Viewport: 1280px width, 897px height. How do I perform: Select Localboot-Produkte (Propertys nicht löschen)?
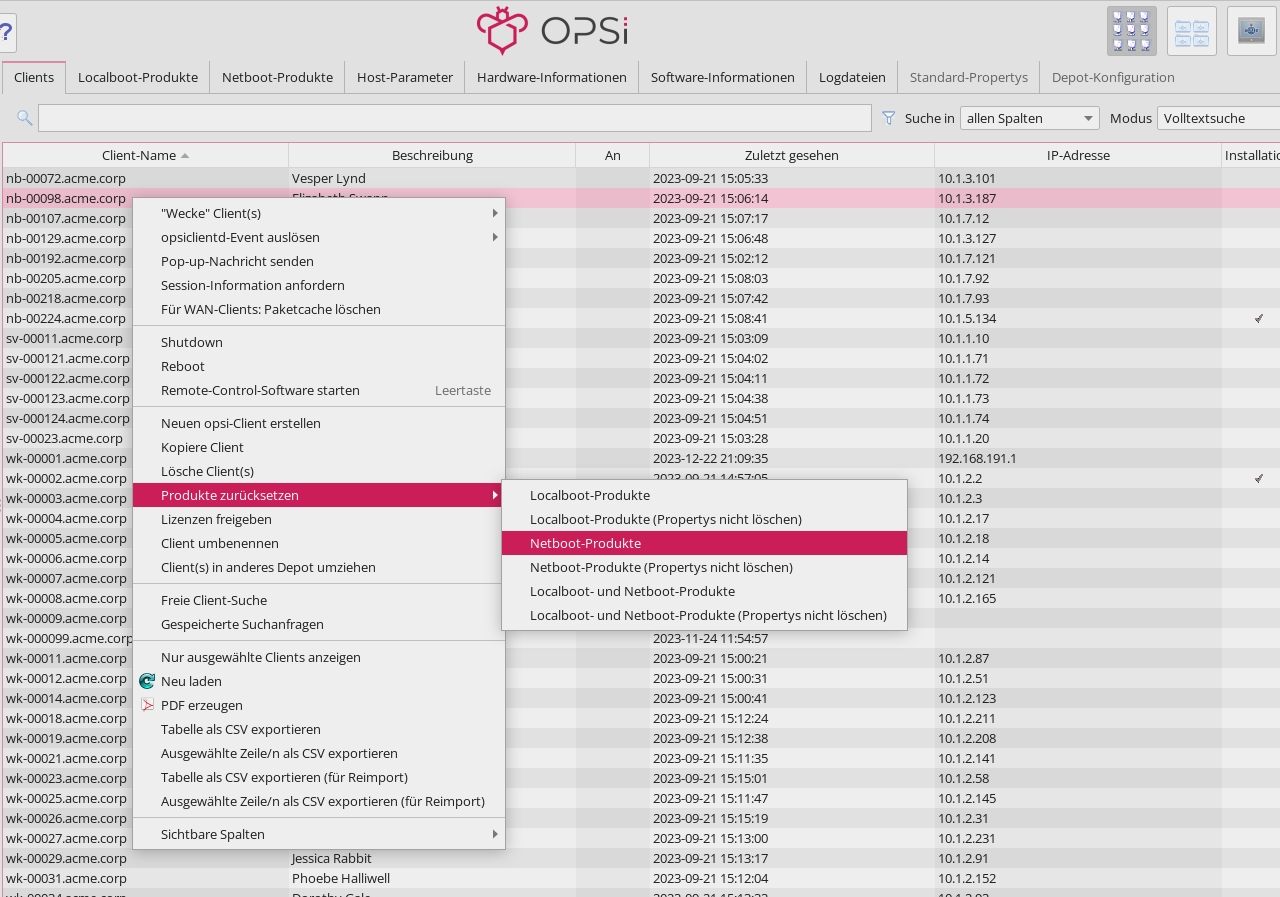tap(704, 519)
